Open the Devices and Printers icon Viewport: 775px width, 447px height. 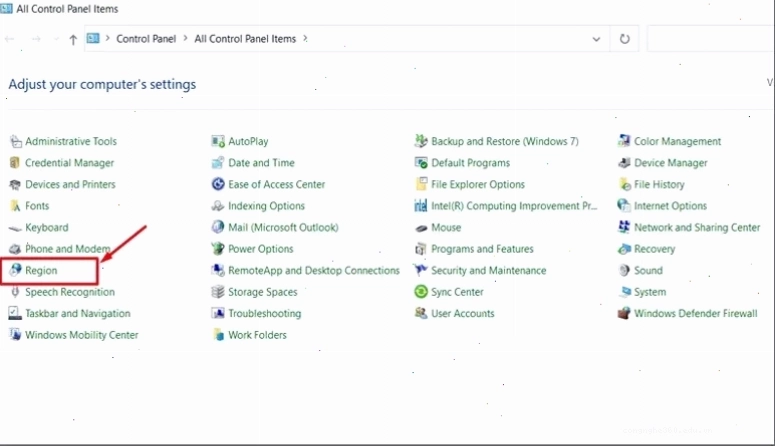[15, 184]
